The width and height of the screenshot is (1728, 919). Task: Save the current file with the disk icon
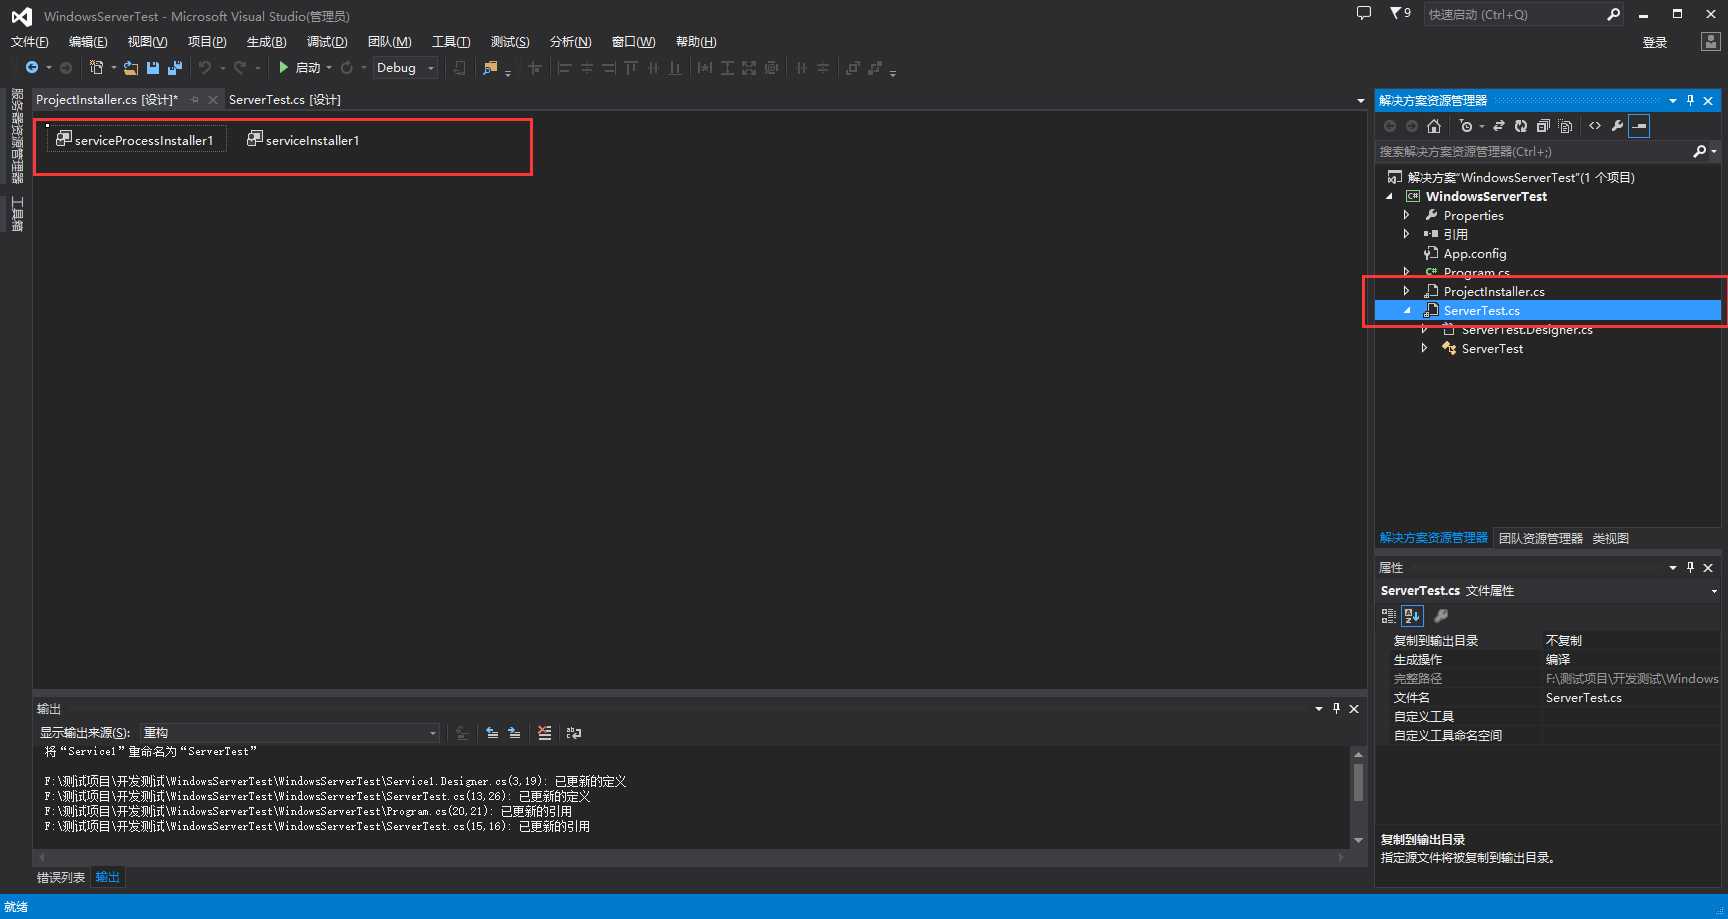153,68
